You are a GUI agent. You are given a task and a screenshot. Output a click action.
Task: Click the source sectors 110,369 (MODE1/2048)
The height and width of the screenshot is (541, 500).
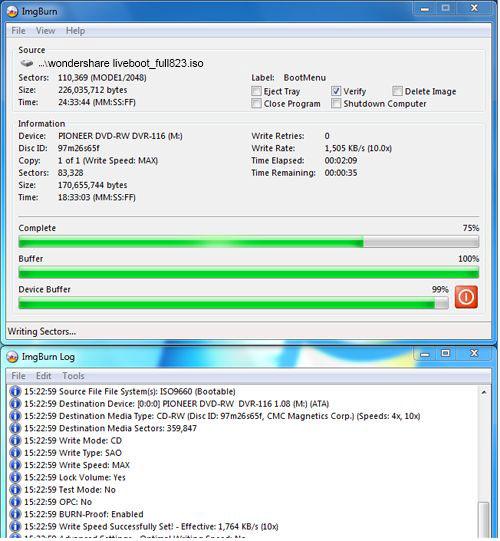102,78
